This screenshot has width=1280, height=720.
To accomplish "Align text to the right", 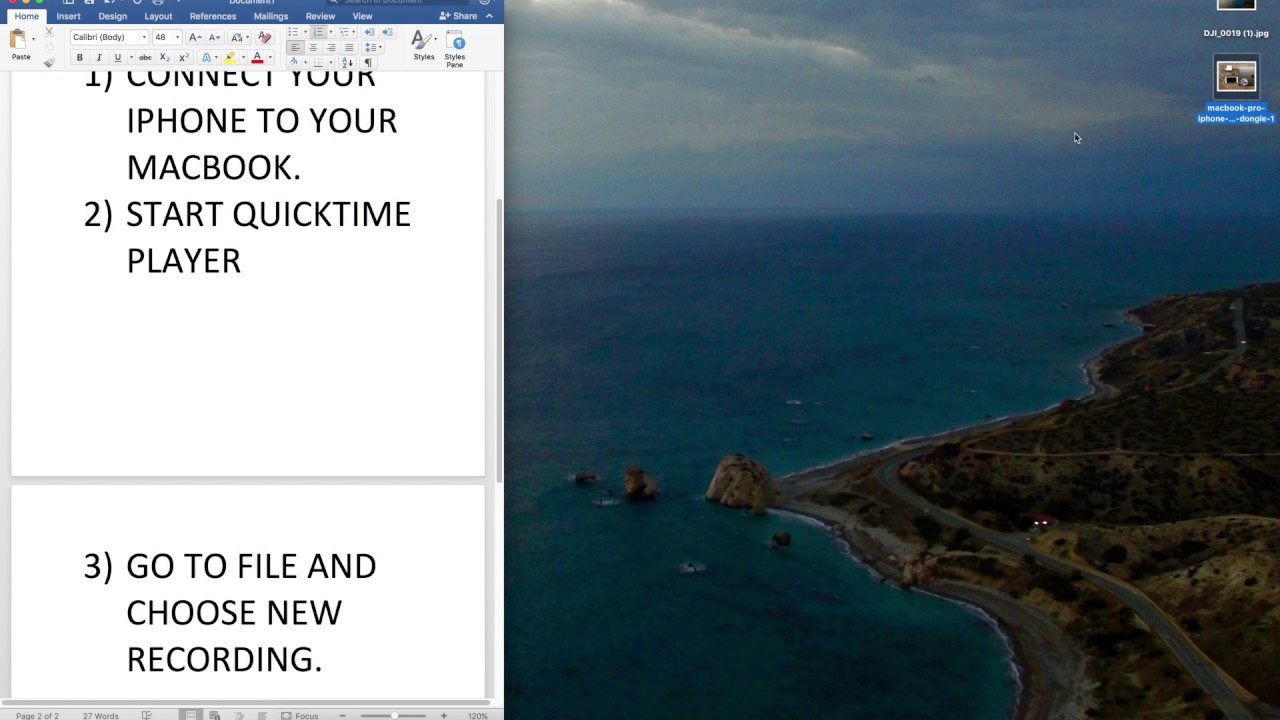I will click(331, 47).
